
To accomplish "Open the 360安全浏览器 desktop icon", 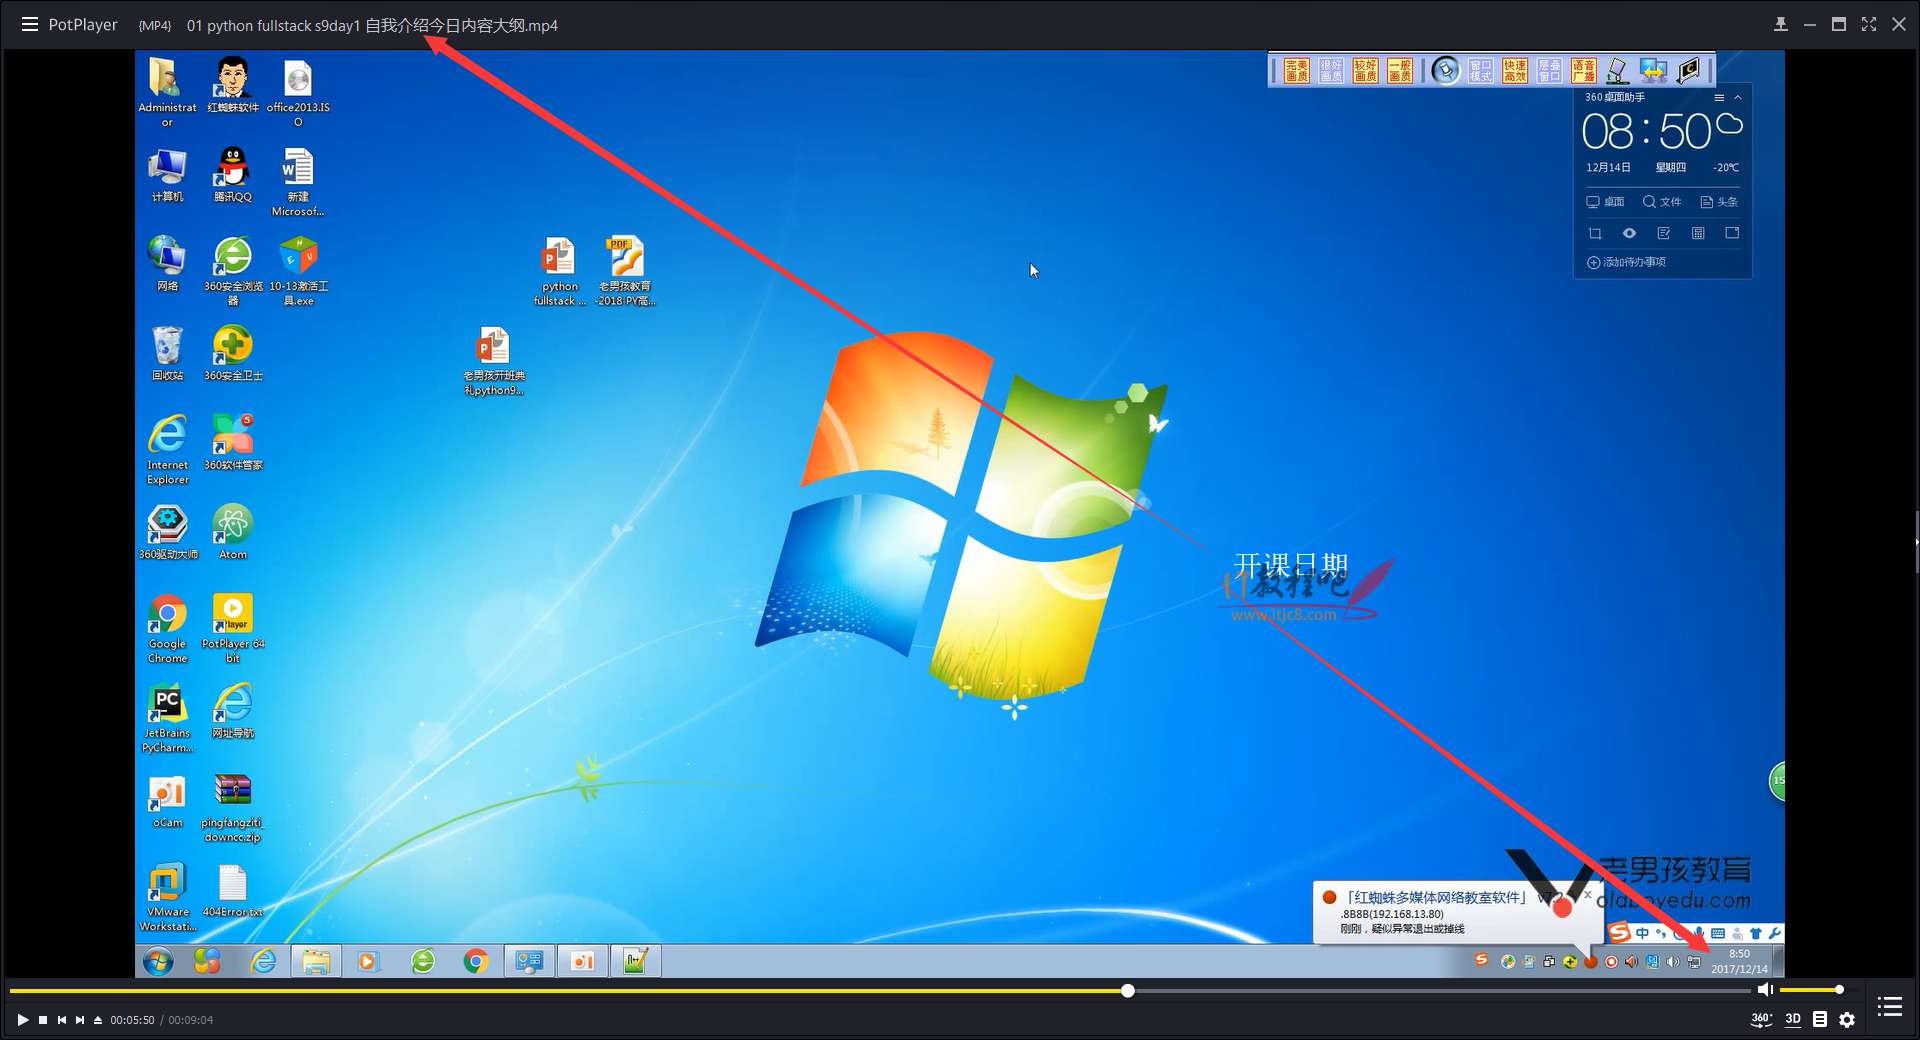I will coord(233,271).
